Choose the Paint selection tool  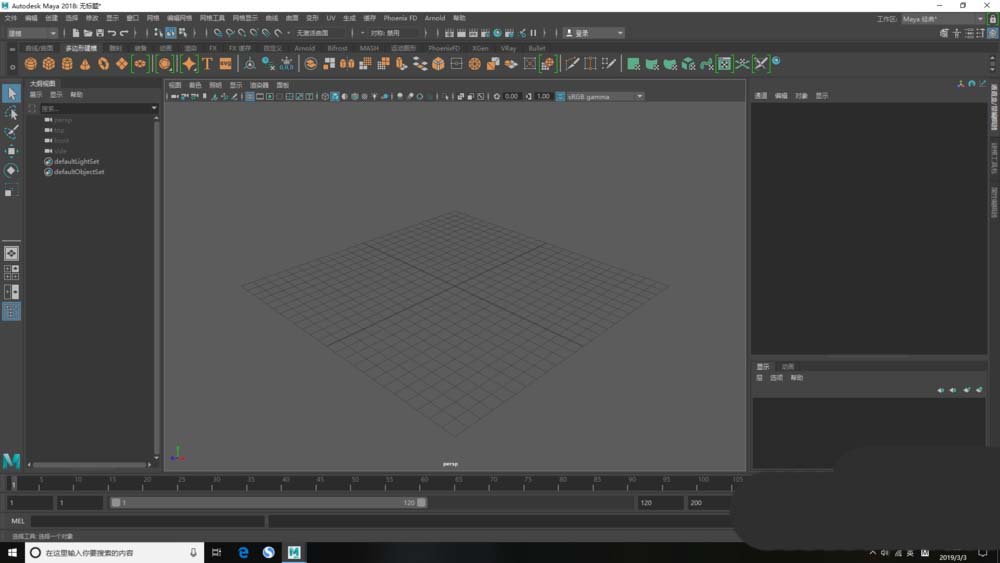pyautogui.click(x=11, y=132)
